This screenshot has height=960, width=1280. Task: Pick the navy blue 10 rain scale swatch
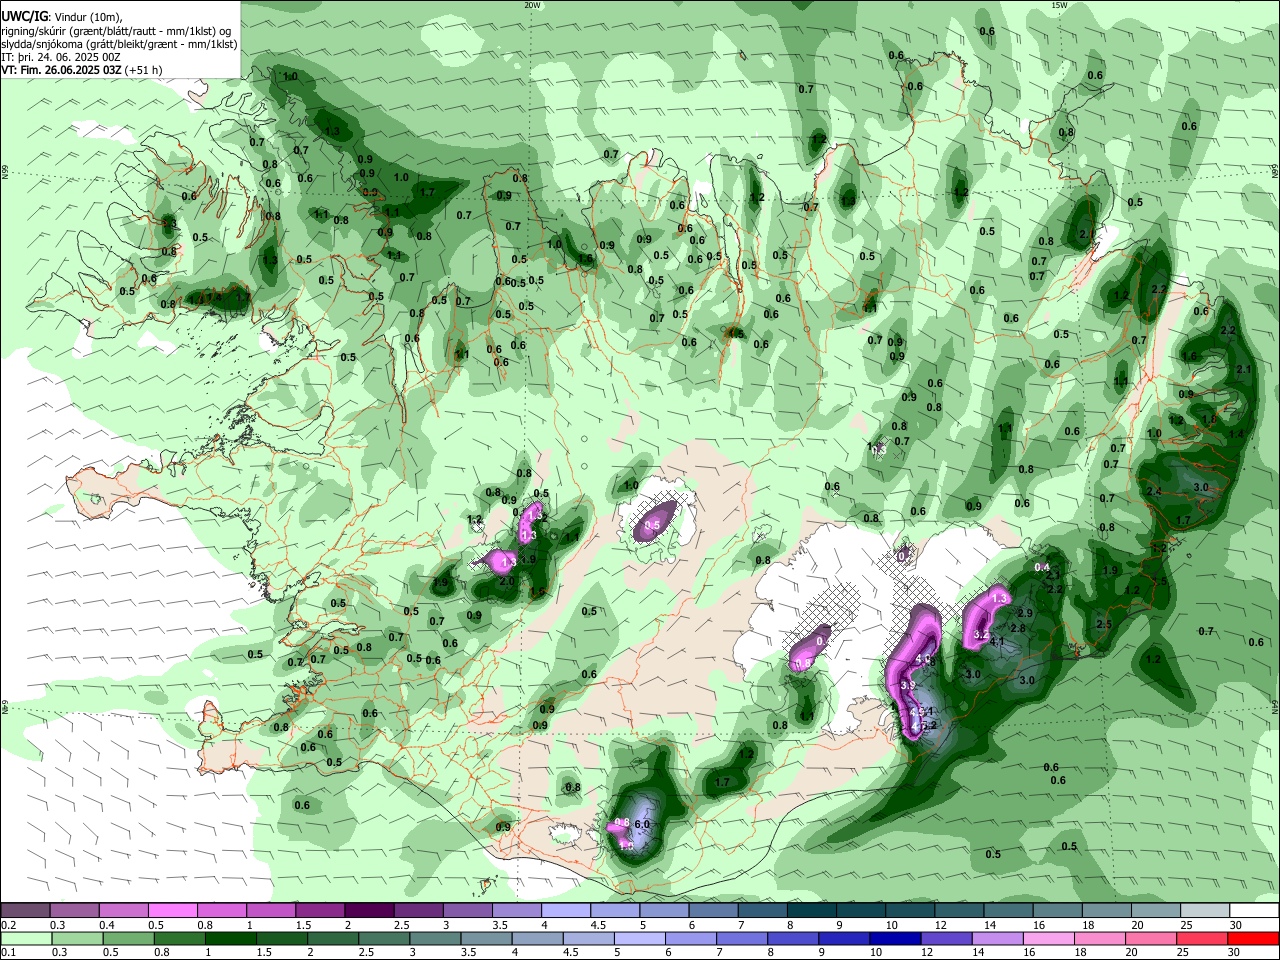tap(894, 938)
